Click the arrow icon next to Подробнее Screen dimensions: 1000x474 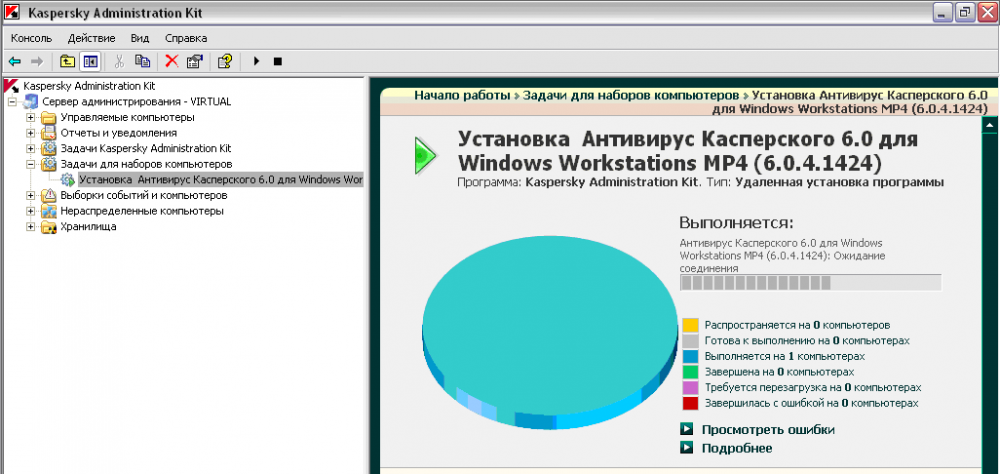pos(687,448)
